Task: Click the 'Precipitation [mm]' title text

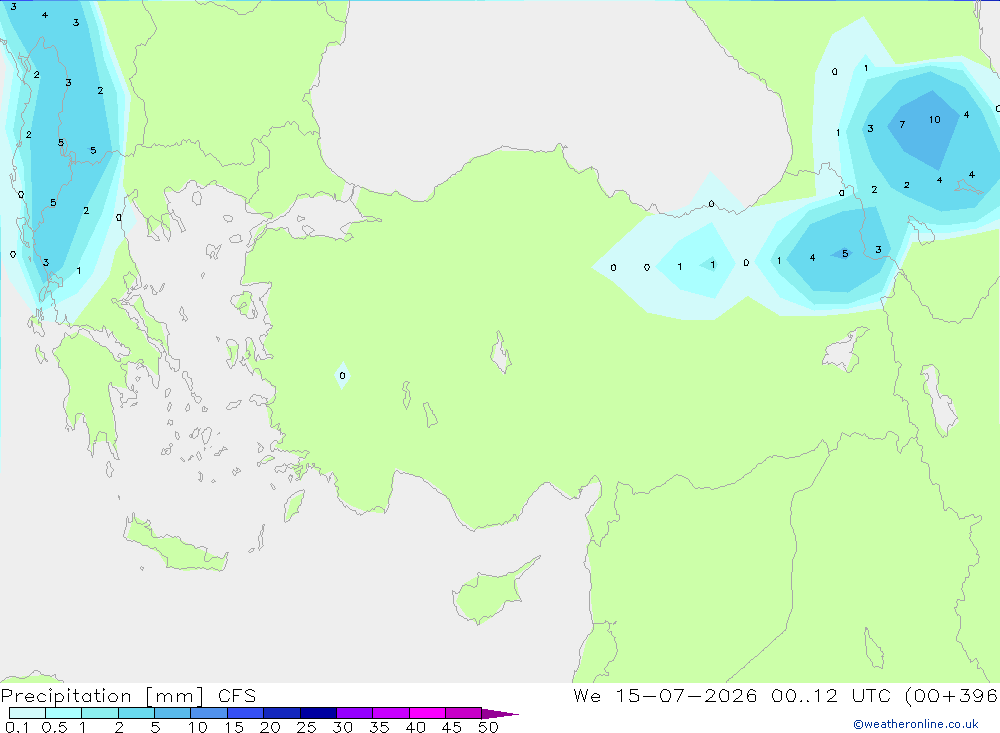Action: point(102,696)
